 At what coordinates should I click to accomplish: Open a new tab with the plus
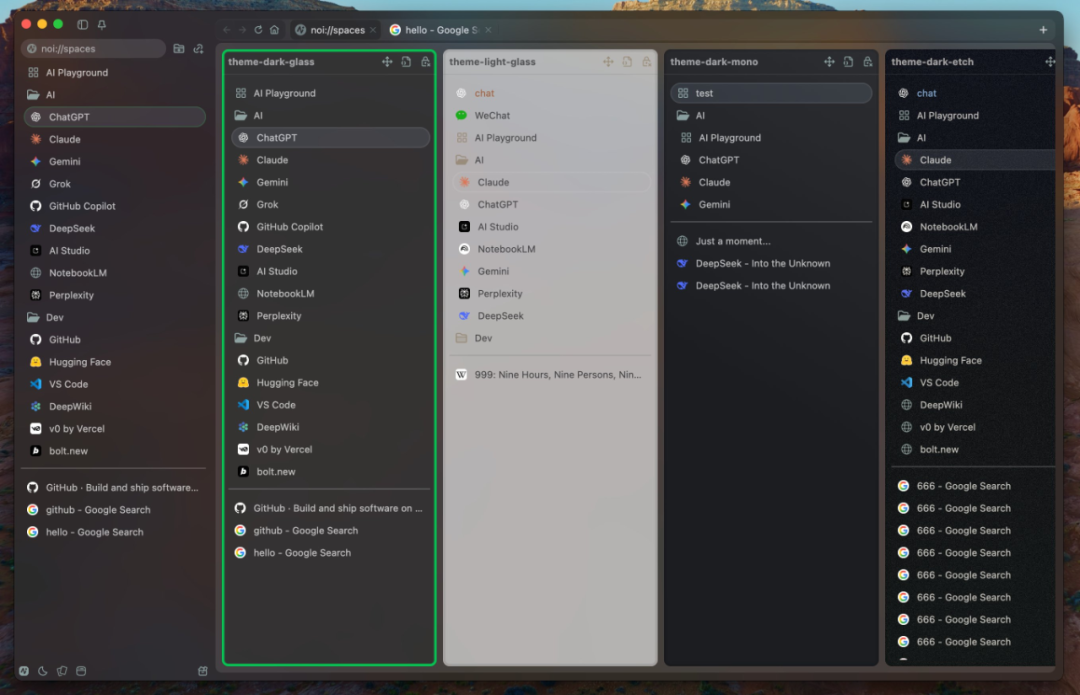coord(1043,30)
